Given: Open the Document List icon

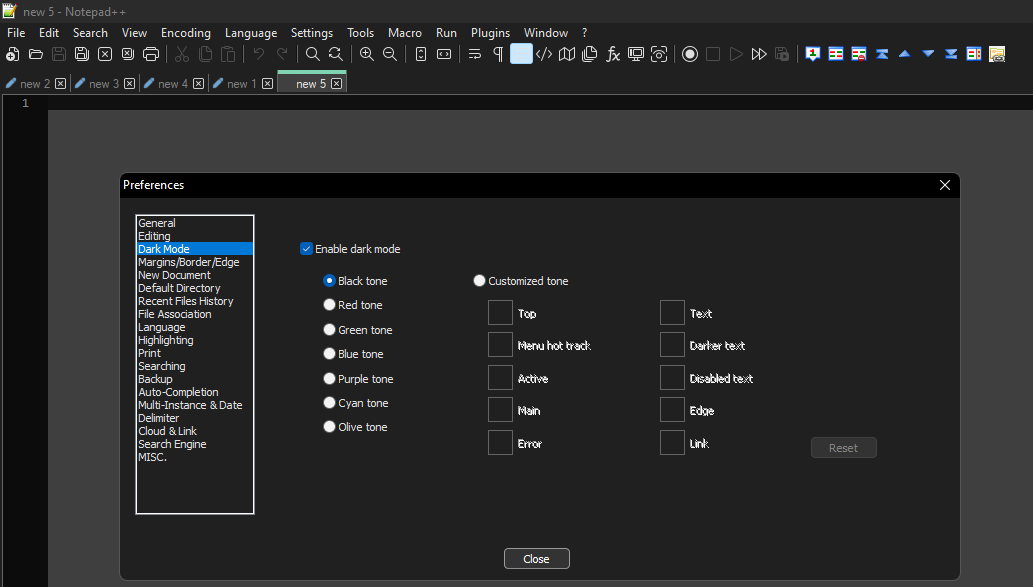Looking at the screenshot, I should [590, 54].
